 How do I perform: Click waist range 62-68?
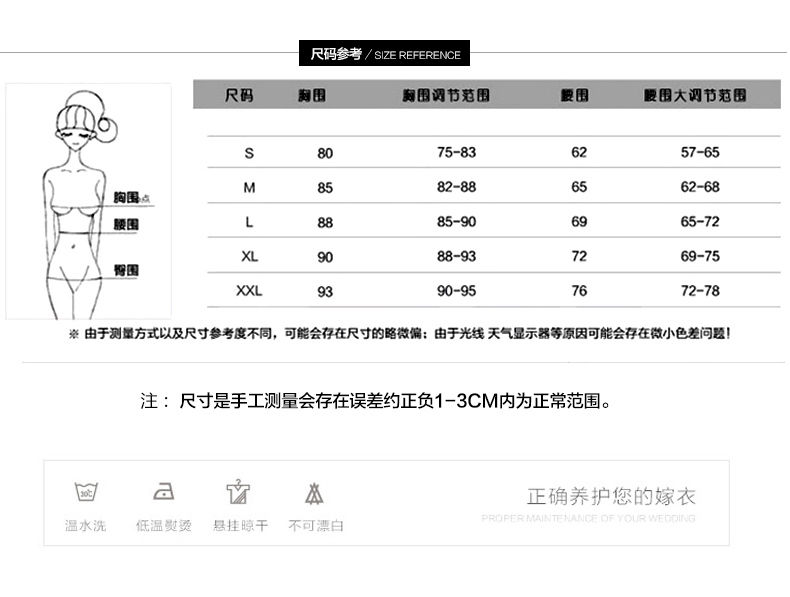[x=700, y=187]
